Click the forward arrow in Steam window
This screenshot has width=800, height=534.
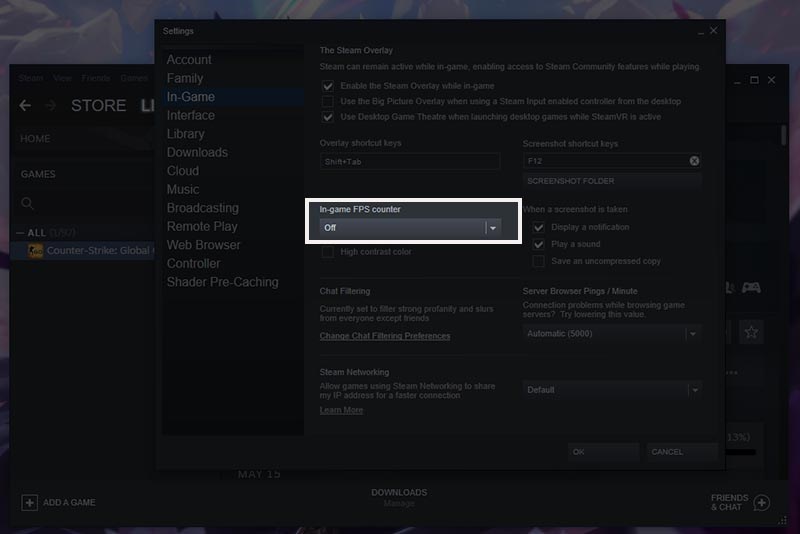click(x=51, y=106)
